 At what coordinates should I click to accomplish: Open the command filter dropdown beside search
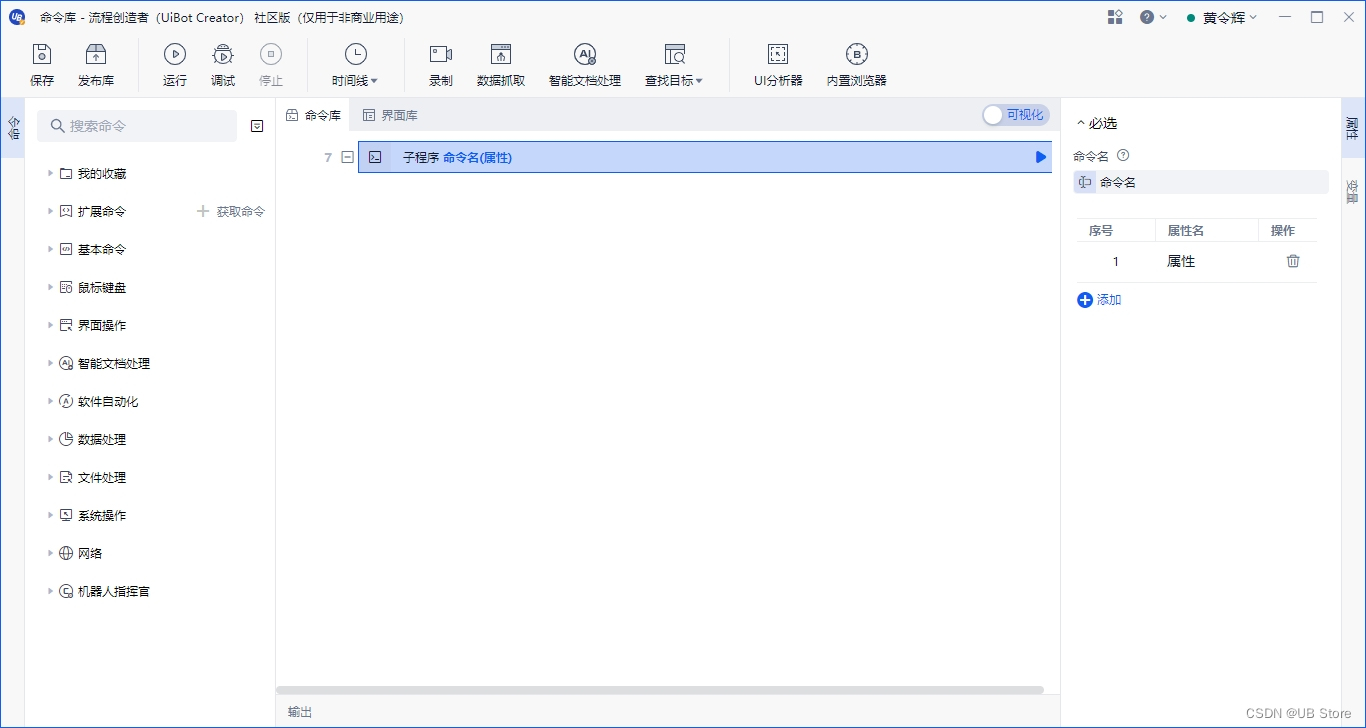(257, 126)
